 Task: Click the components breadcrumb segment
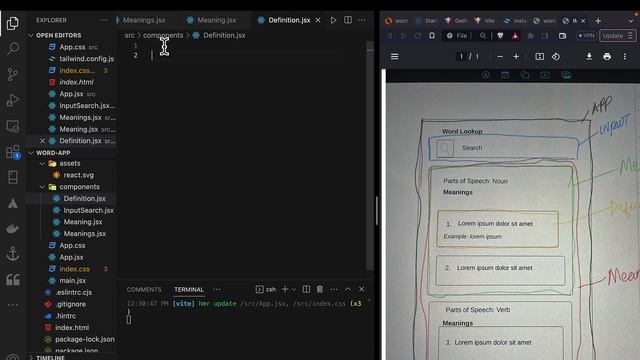[x=163, y=36]
